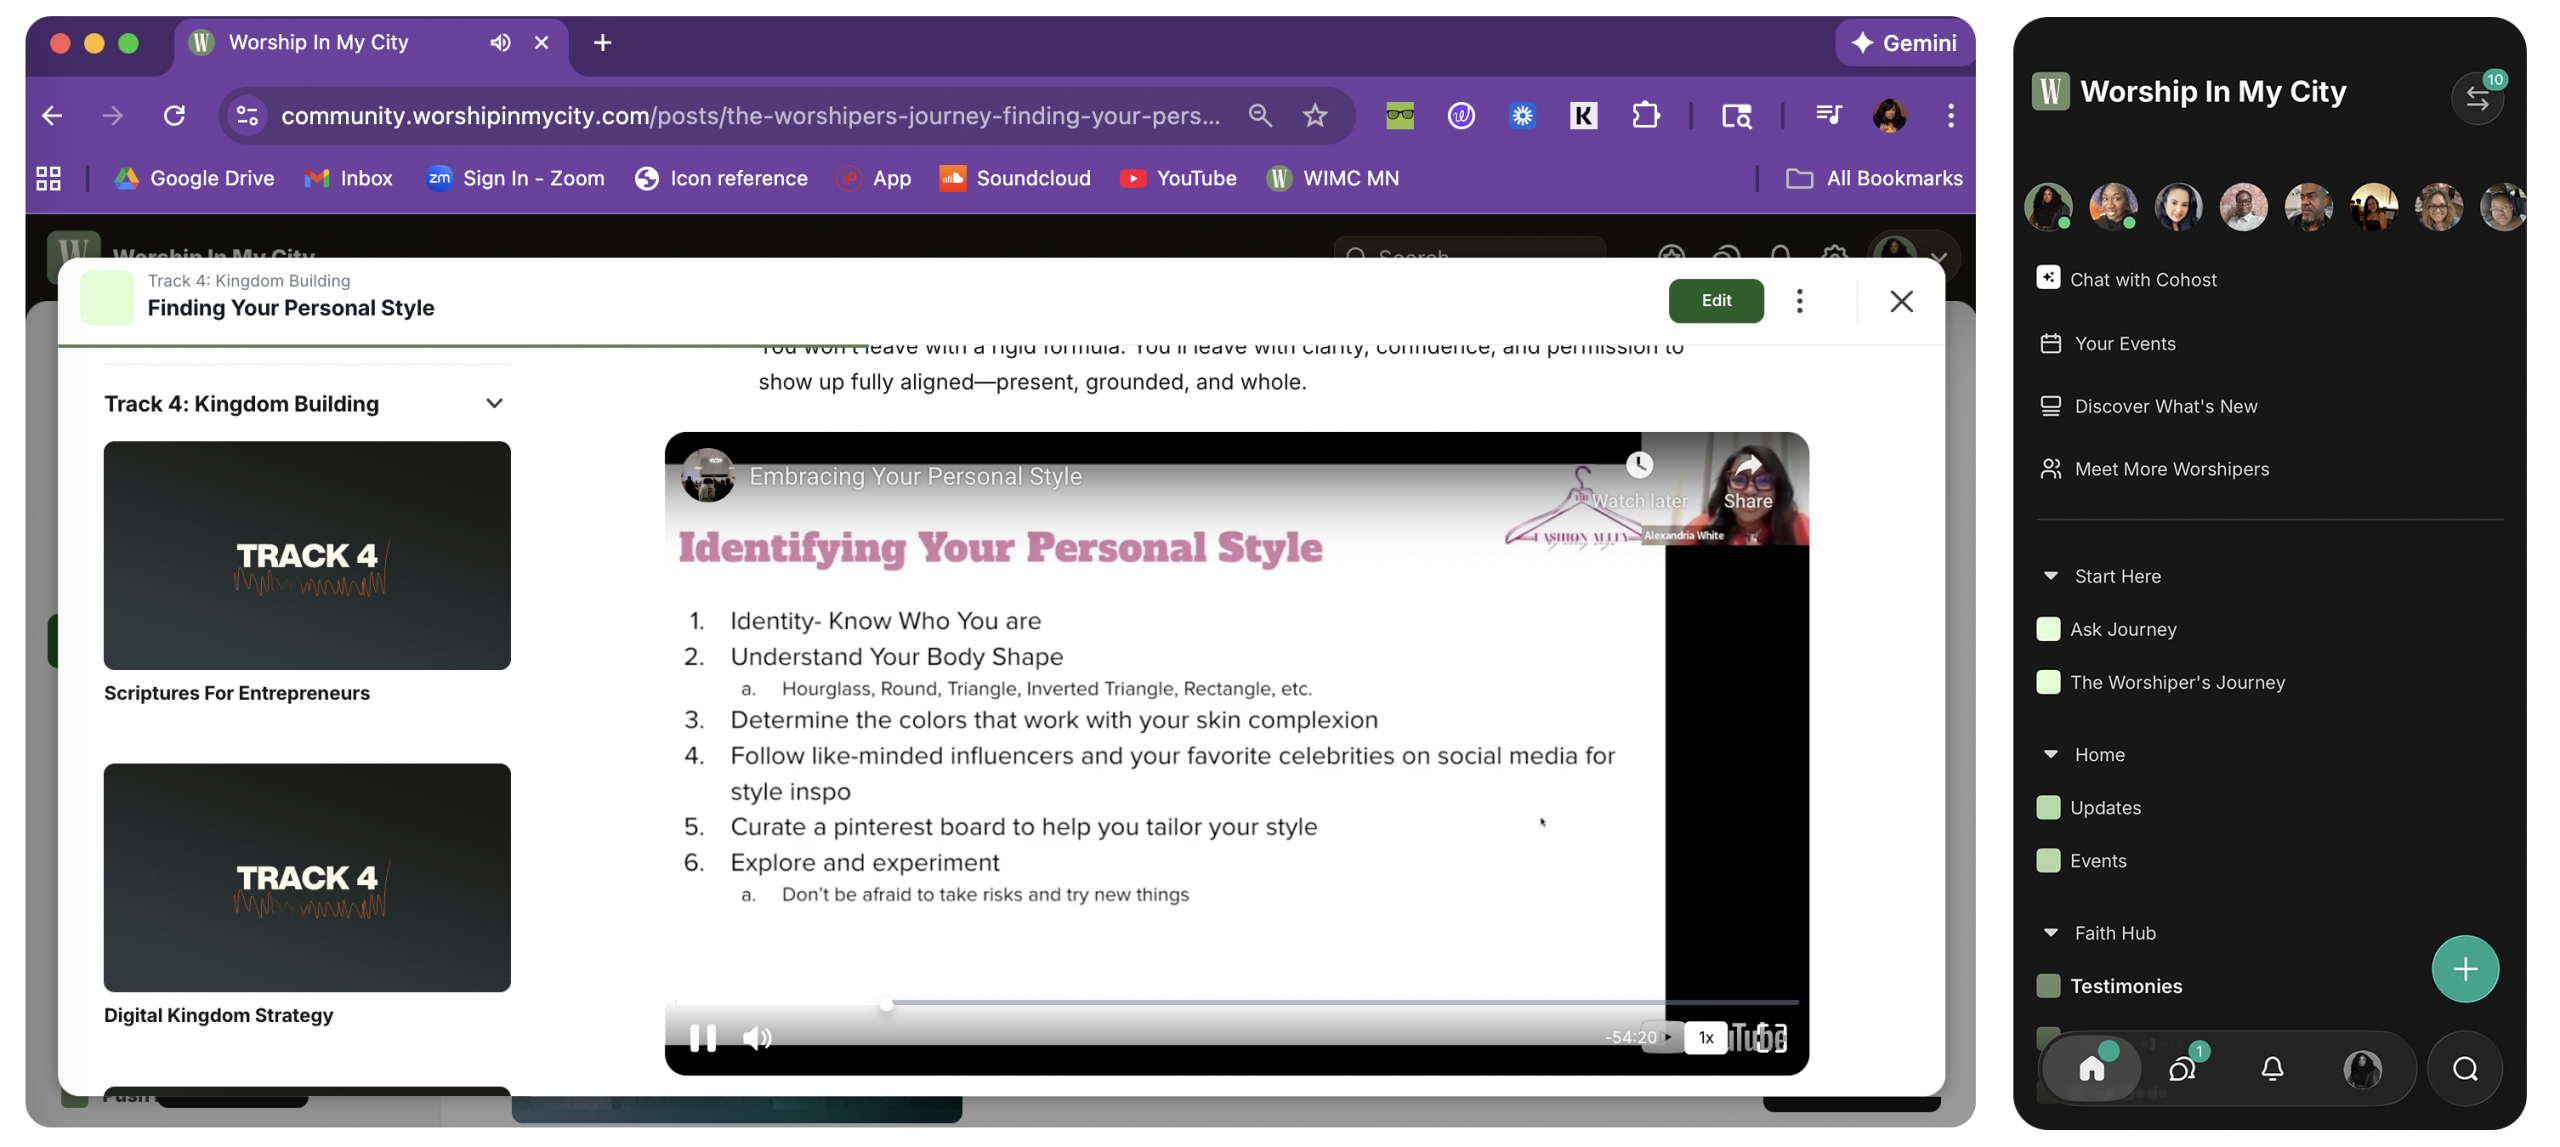Open the three-dot post options menu
Screen dimensions: 2560x1147
coord(1799,300)
